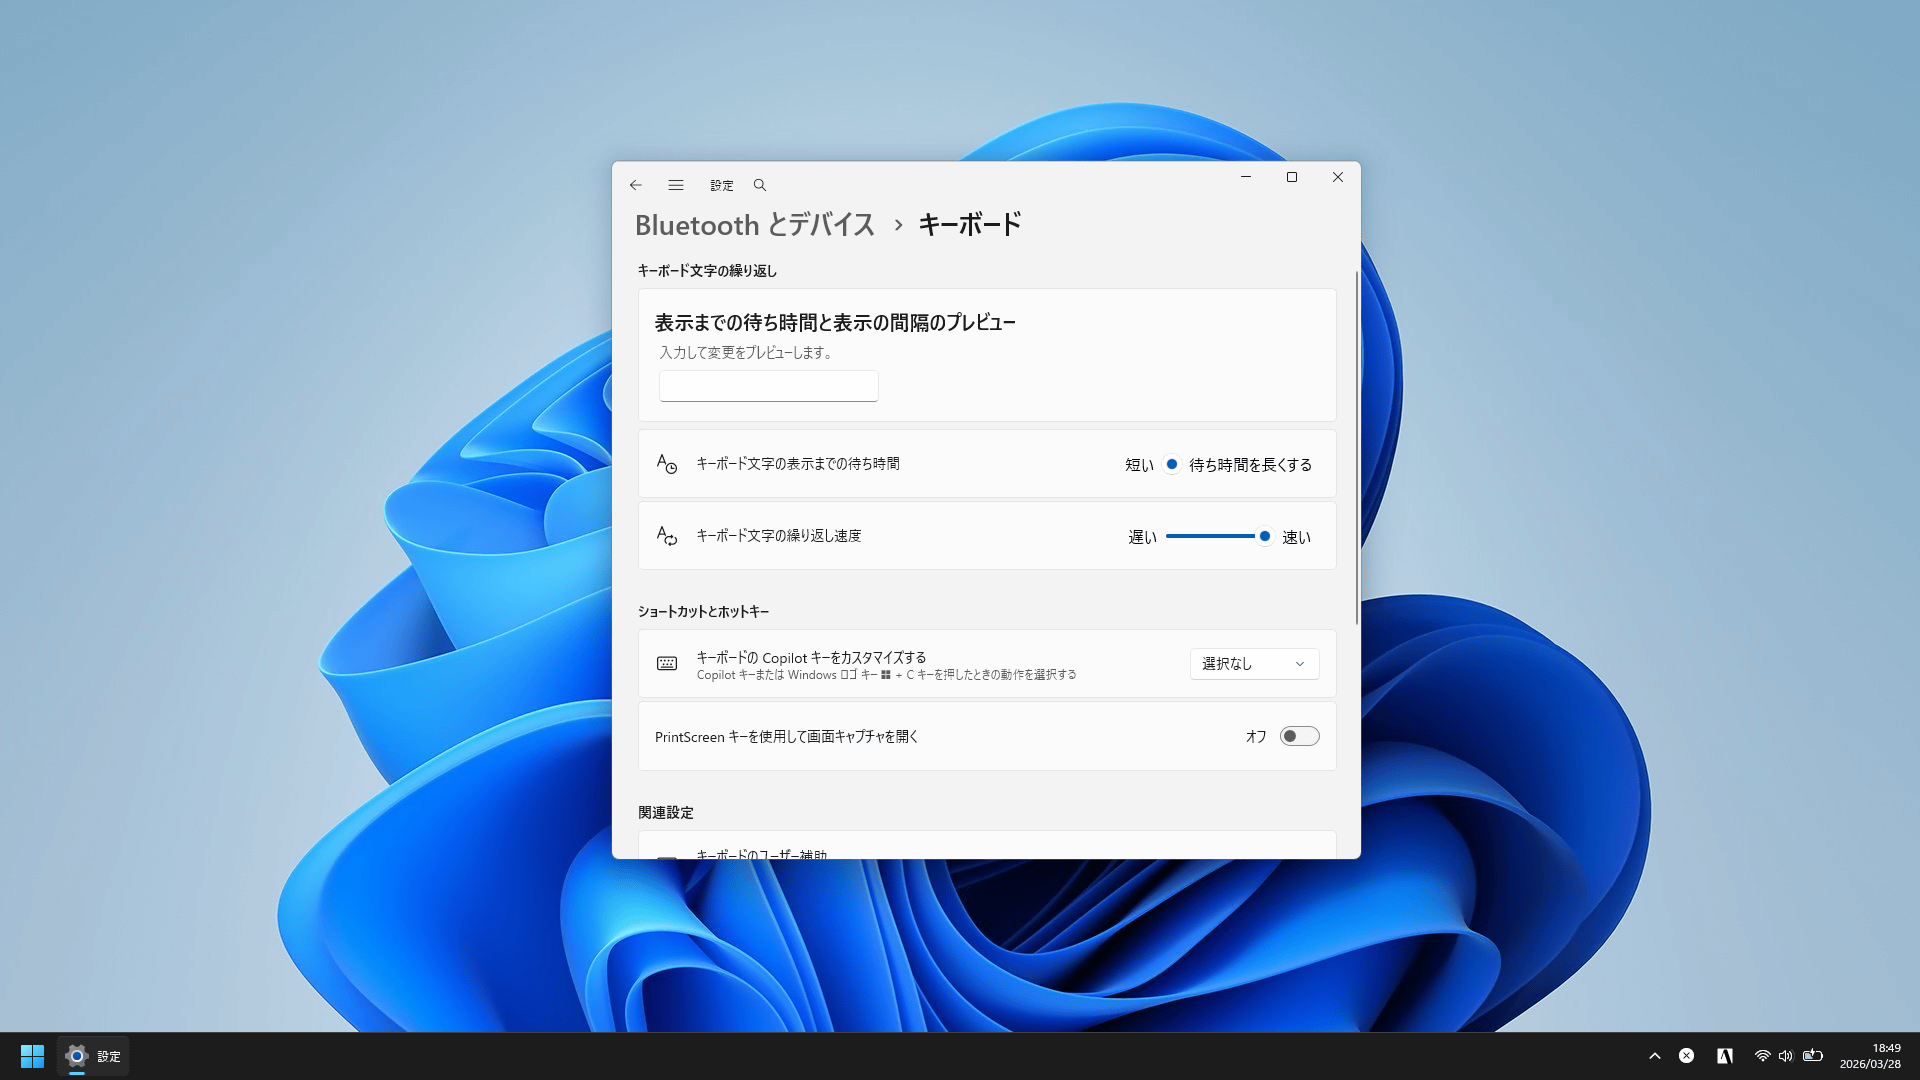Click the volume speaker tray icon
Viewport: 1920px width, 1080px height.
click(1786, 1056)
